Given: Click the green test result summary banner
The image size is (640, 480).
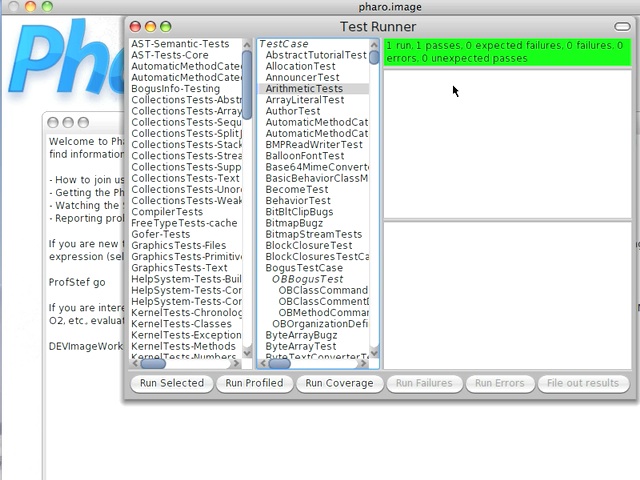Looking at the screenshot, I should point(507,52).
